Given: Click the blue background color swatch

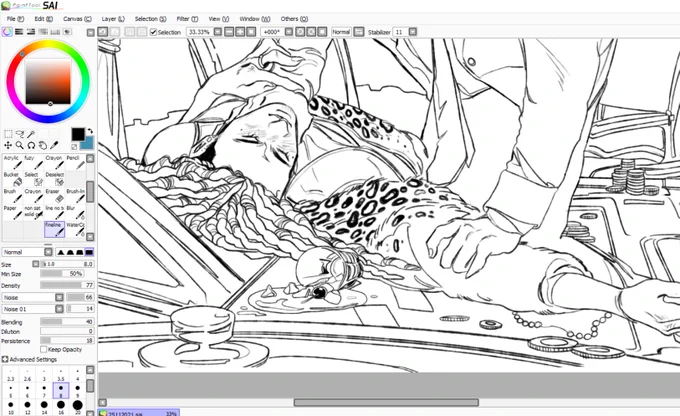Looking at the screenshot, I should click(x=88, y=143).
